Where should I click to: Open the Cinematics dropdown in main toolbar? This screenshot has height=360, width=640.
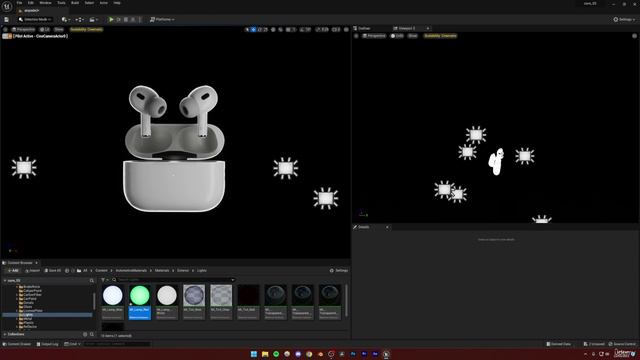pyautogui.click(x=93, y=19)
